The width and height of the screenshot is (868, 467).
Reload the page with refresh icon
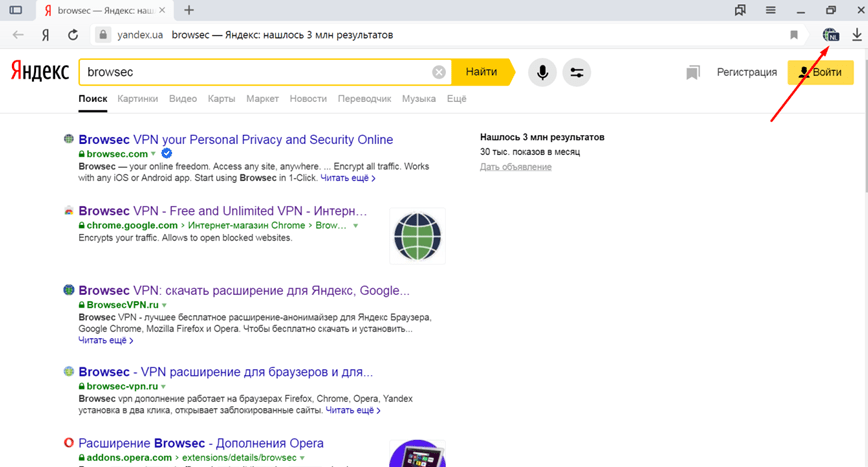[x=73, y=35]
